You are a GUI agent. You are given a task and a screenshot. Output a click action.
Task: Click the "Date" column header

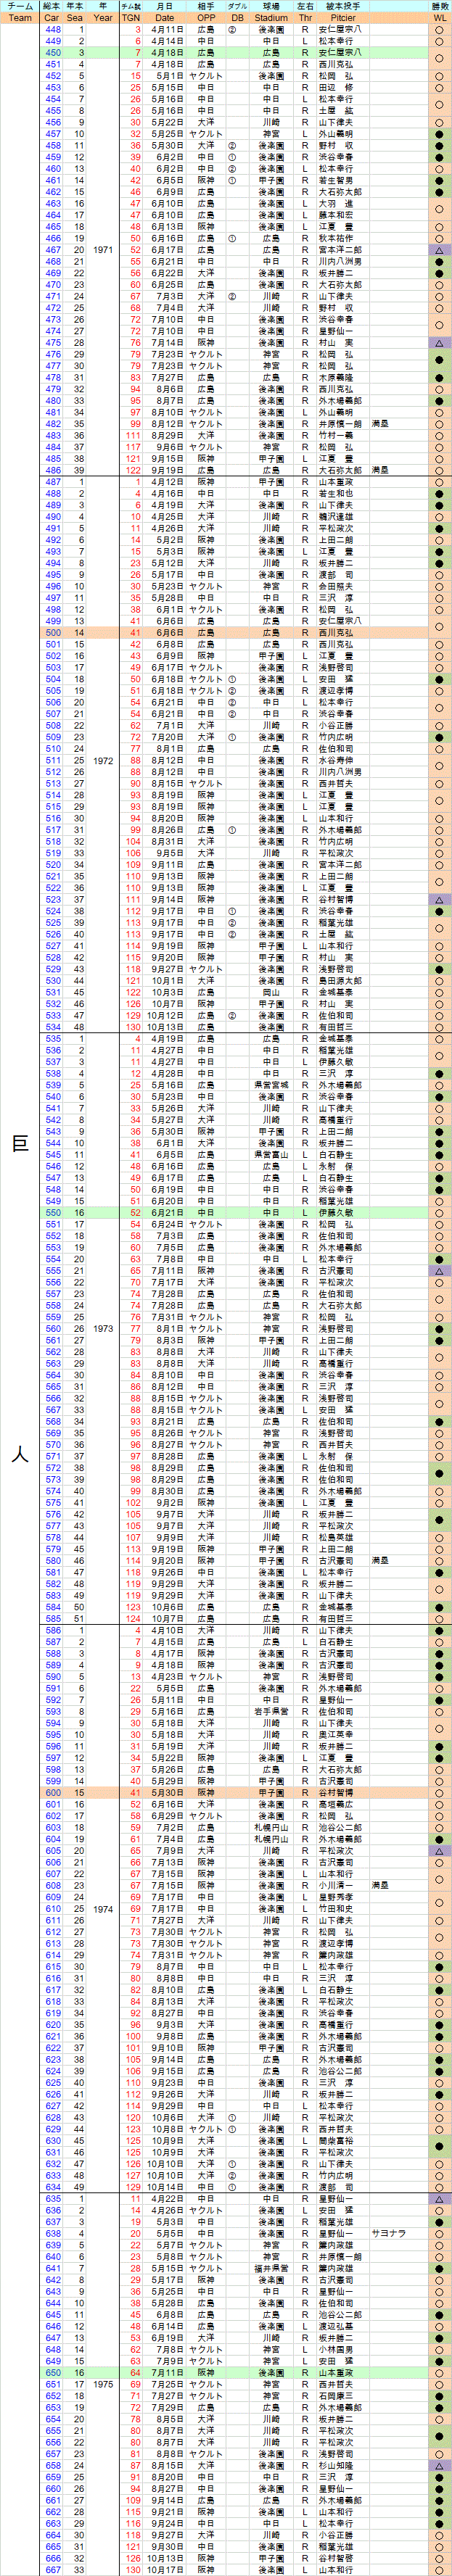click(x=165, y=18)
